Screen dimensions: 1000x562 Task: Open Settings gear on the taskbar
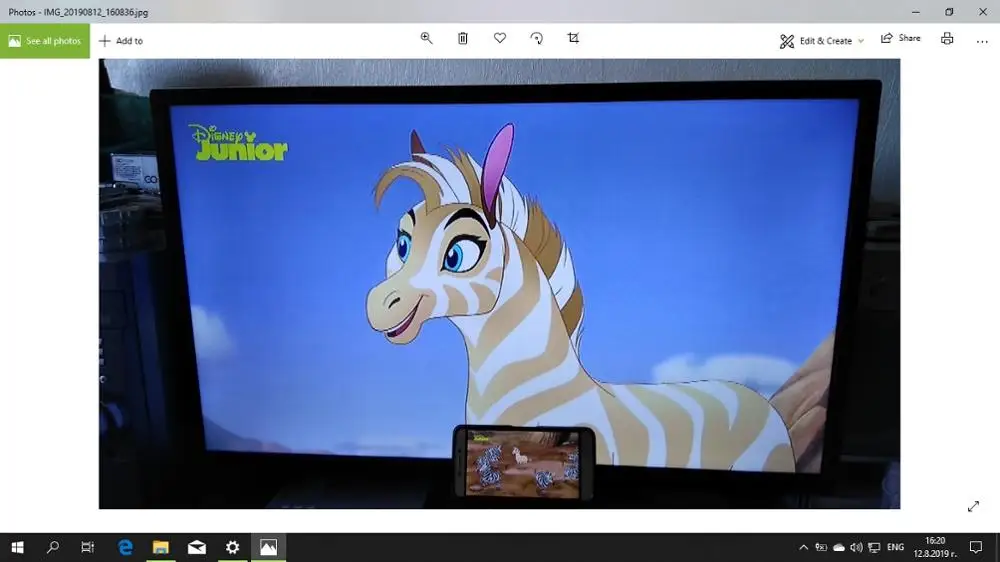click(233, 547)
